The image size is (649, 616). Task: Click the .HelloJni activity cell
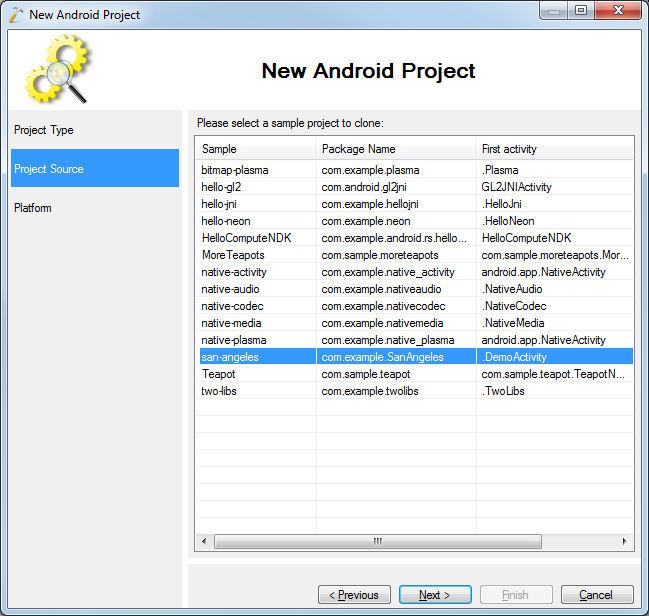(502, 204)
